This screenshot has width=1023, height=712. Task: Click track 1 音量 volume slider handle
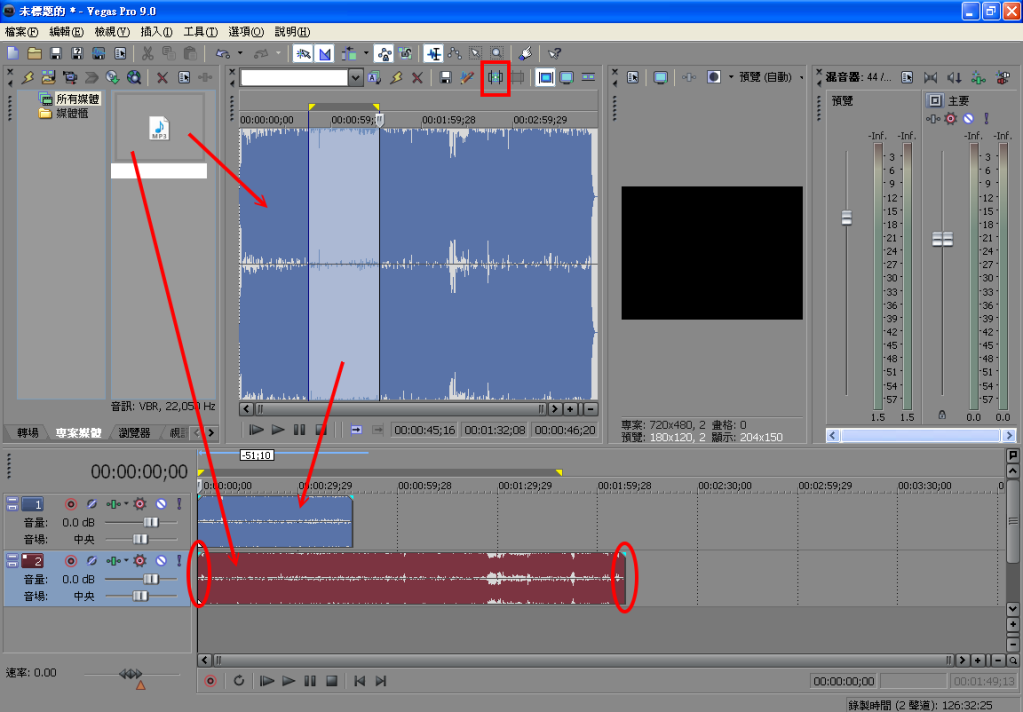150,522
